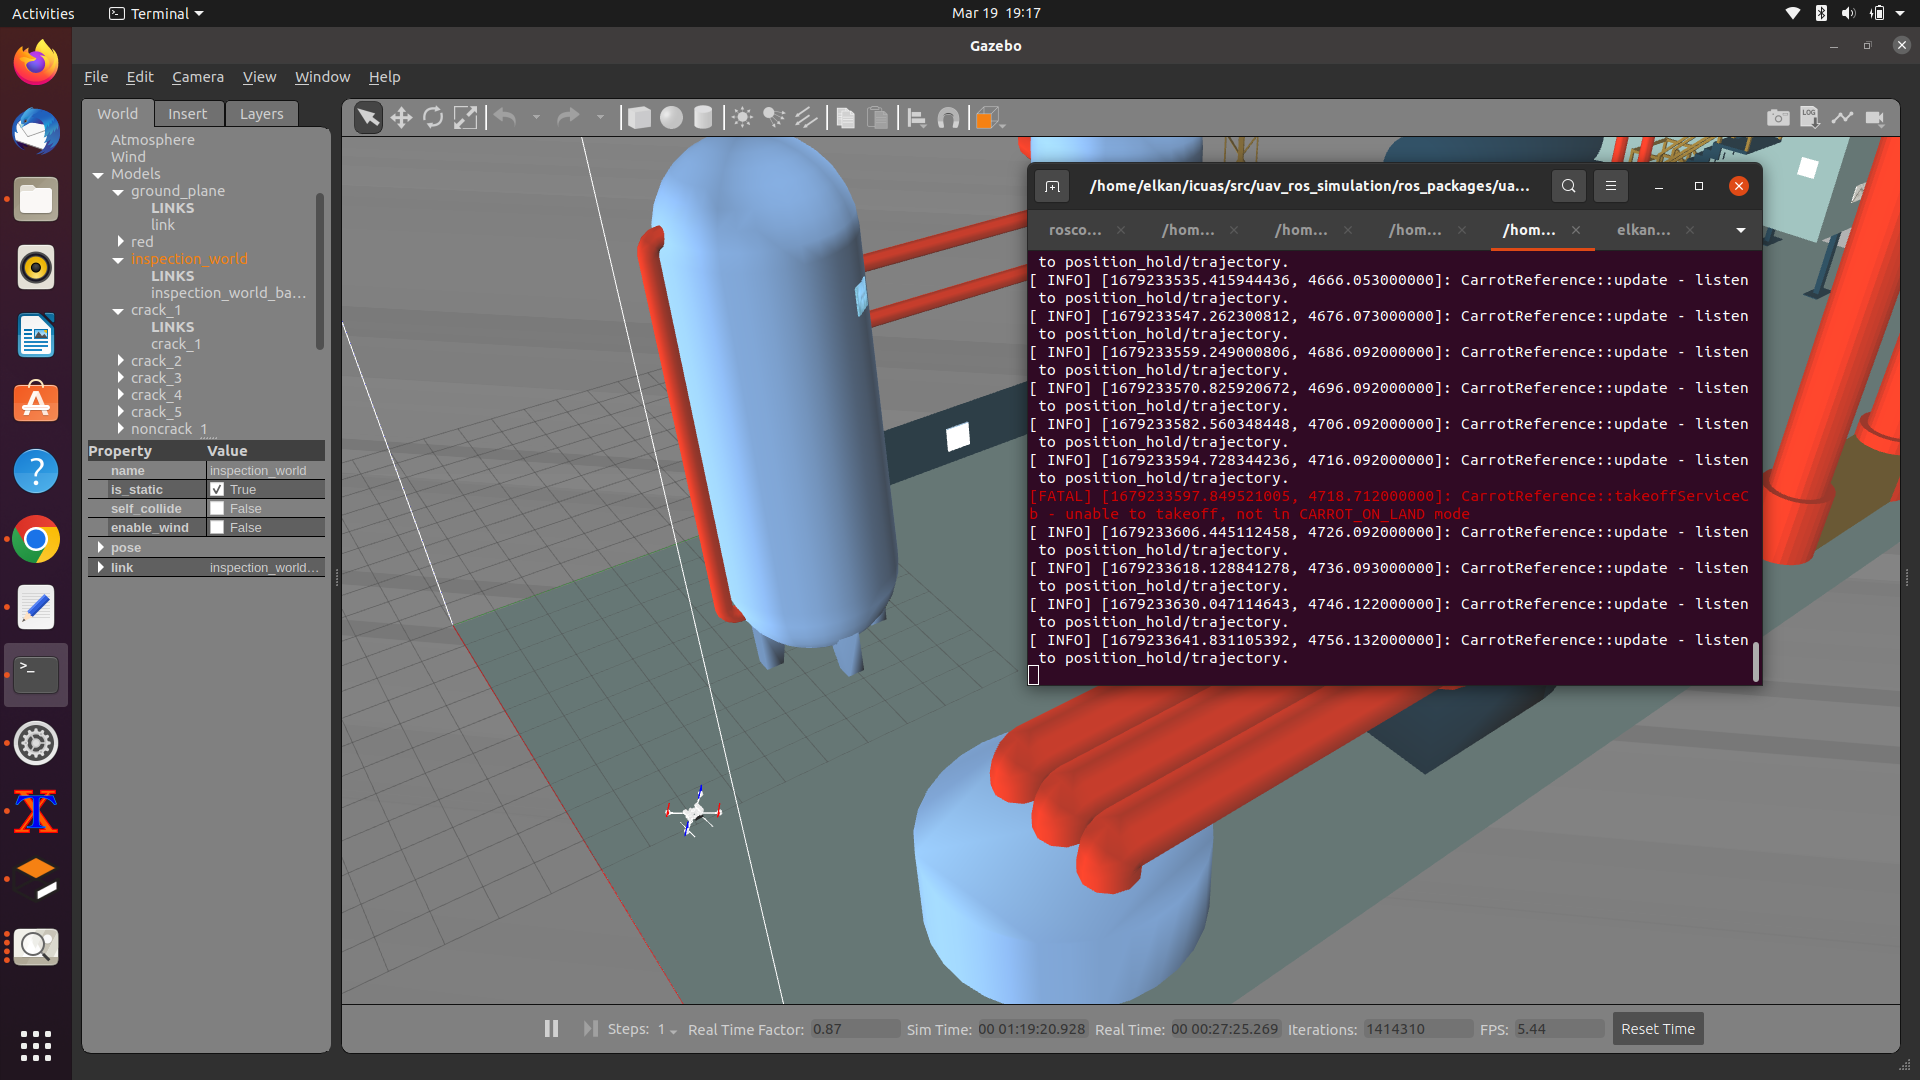Enable self_collide for inspection_world
1920x1080 pixels.
[217, 508]
